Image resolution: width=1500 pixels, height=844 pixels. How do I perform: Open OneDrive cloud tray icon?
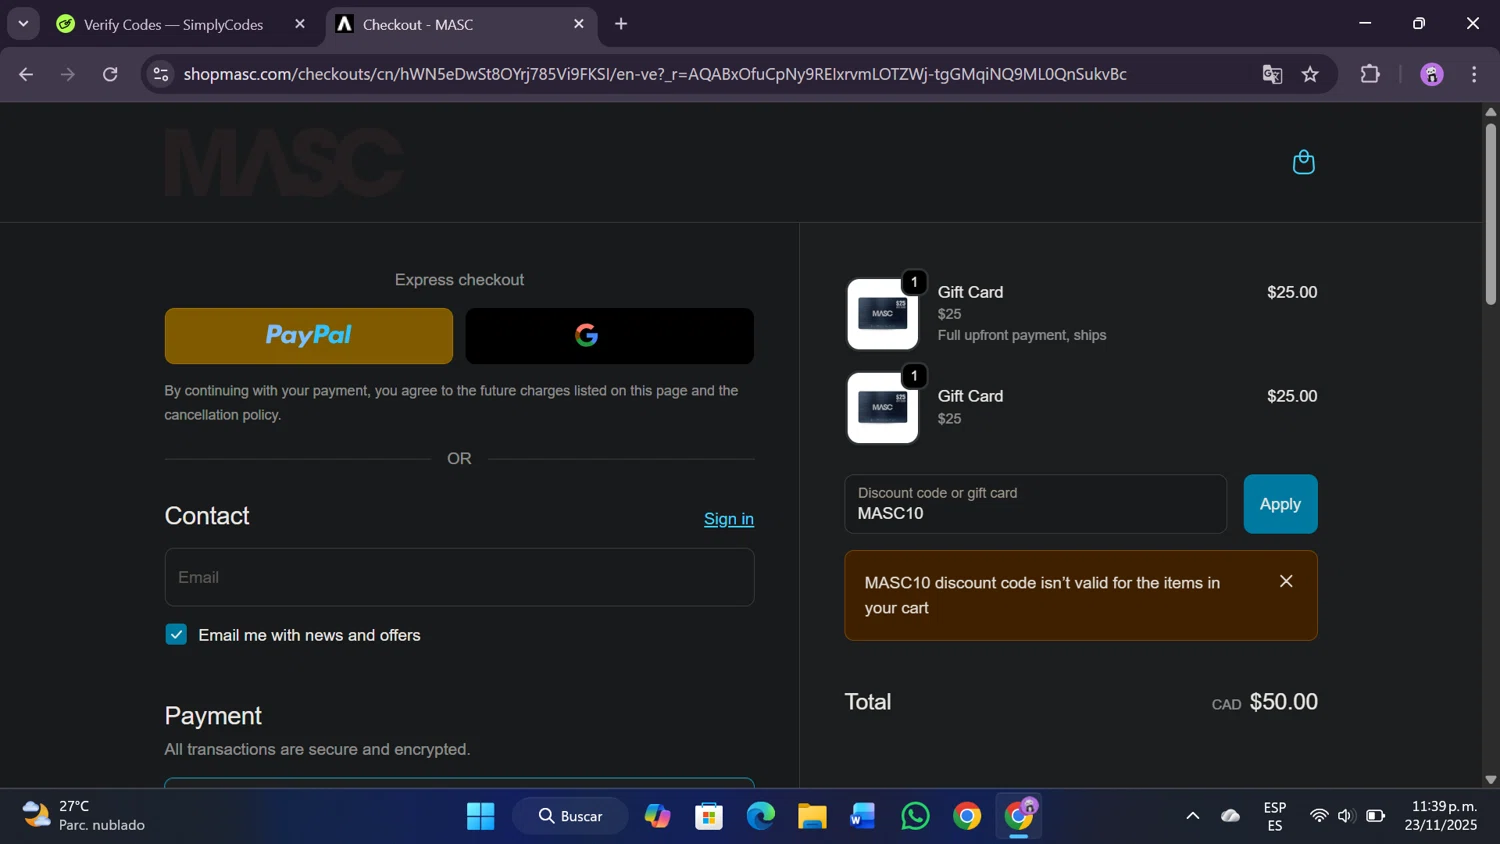(x=1231, y=816)
